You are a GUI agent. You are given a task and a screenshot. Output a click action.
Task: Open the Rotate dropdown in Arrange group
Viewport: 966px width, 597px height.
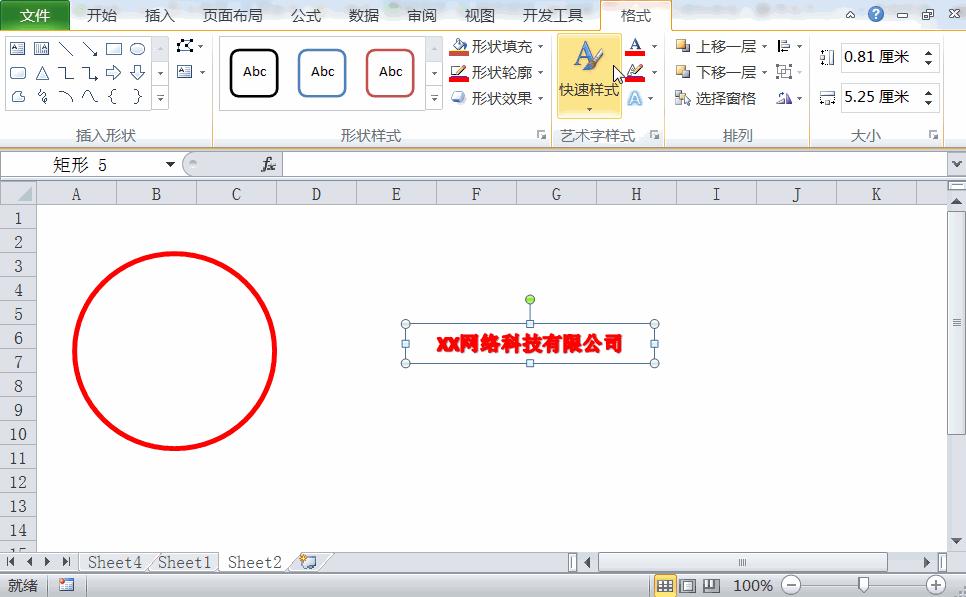coord(790,96)
